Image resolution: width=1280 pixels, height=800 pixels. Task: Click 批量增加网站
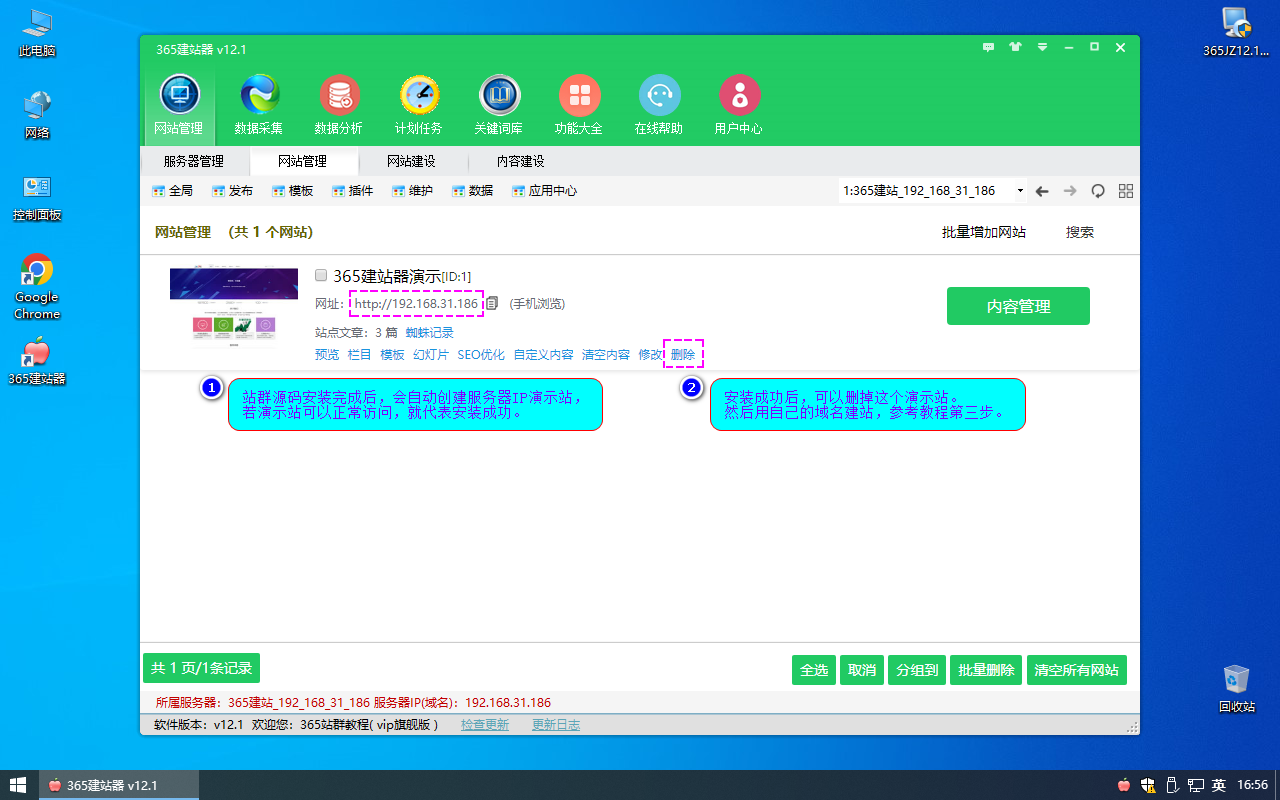984,232
